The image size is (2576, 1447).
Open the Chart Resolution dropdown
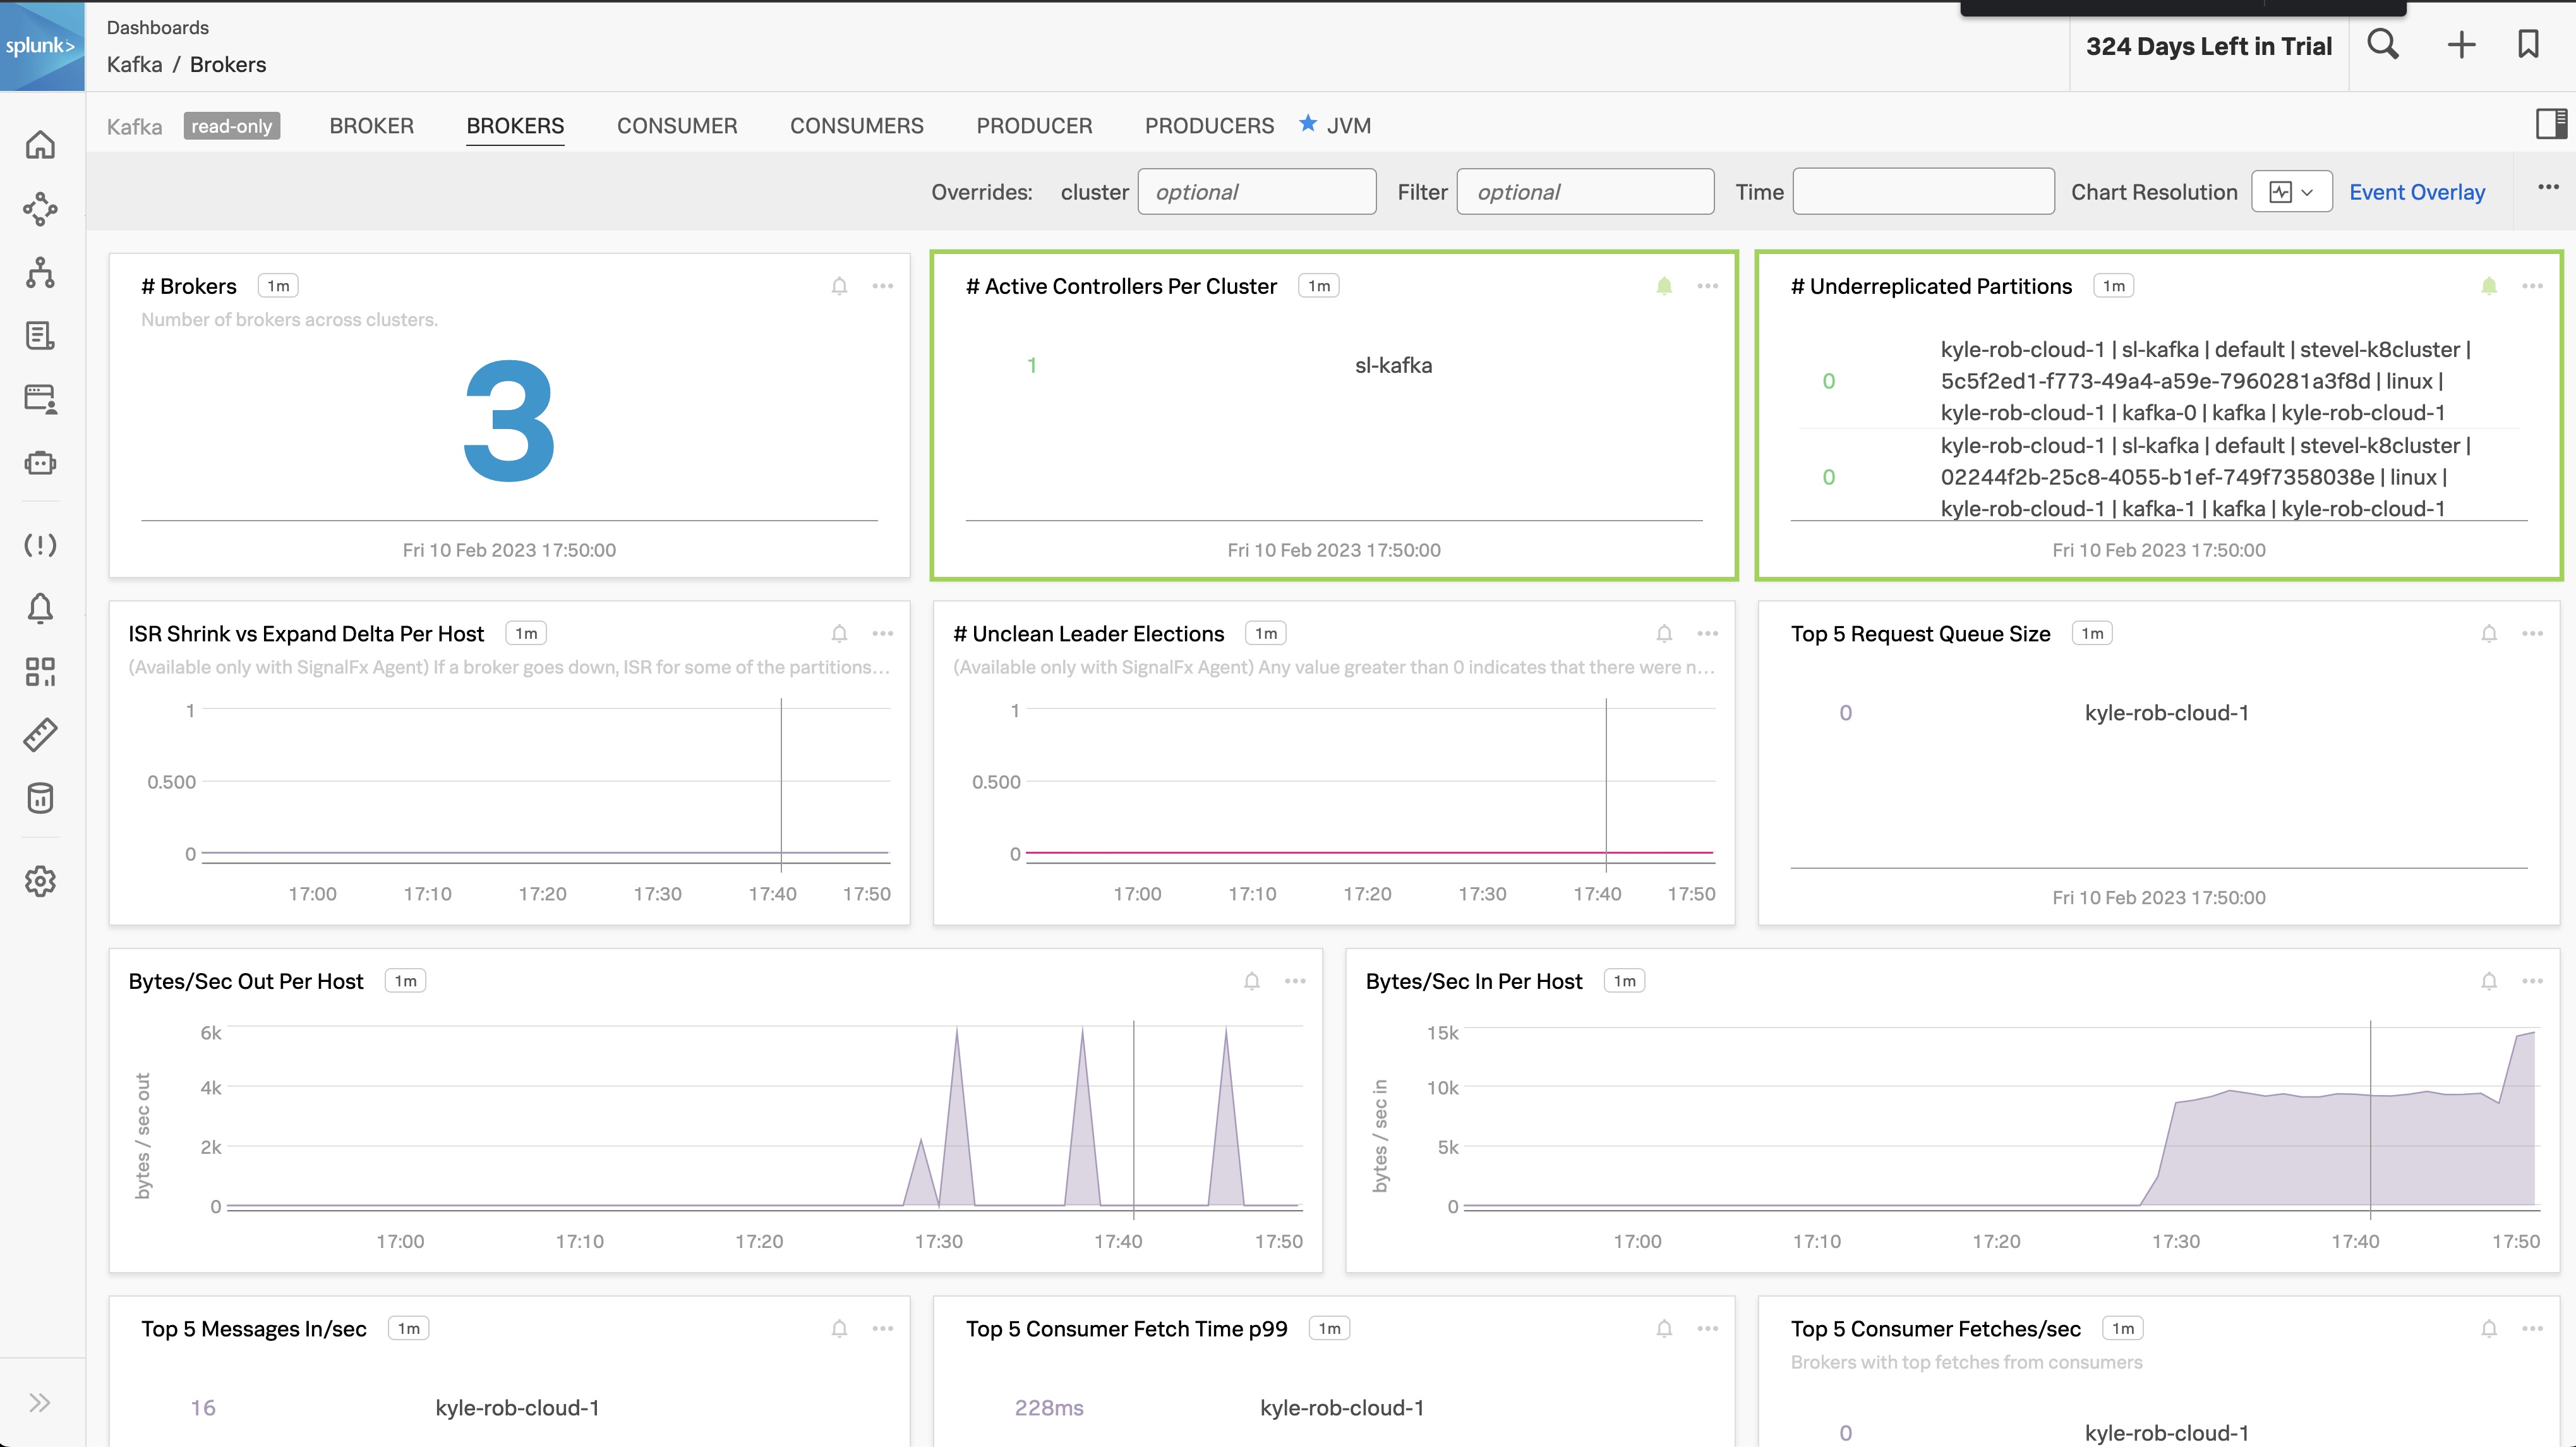[x=2291, y=192]
